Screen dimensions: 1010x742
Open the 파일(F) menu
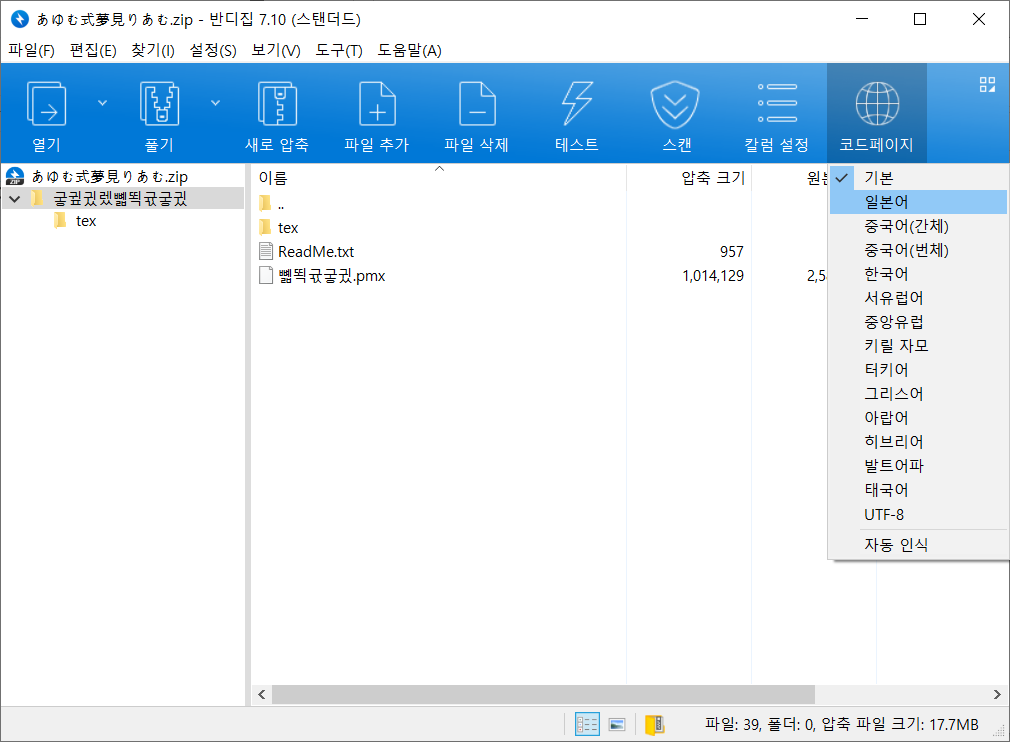pyautogui.click(x=31, y=50)
